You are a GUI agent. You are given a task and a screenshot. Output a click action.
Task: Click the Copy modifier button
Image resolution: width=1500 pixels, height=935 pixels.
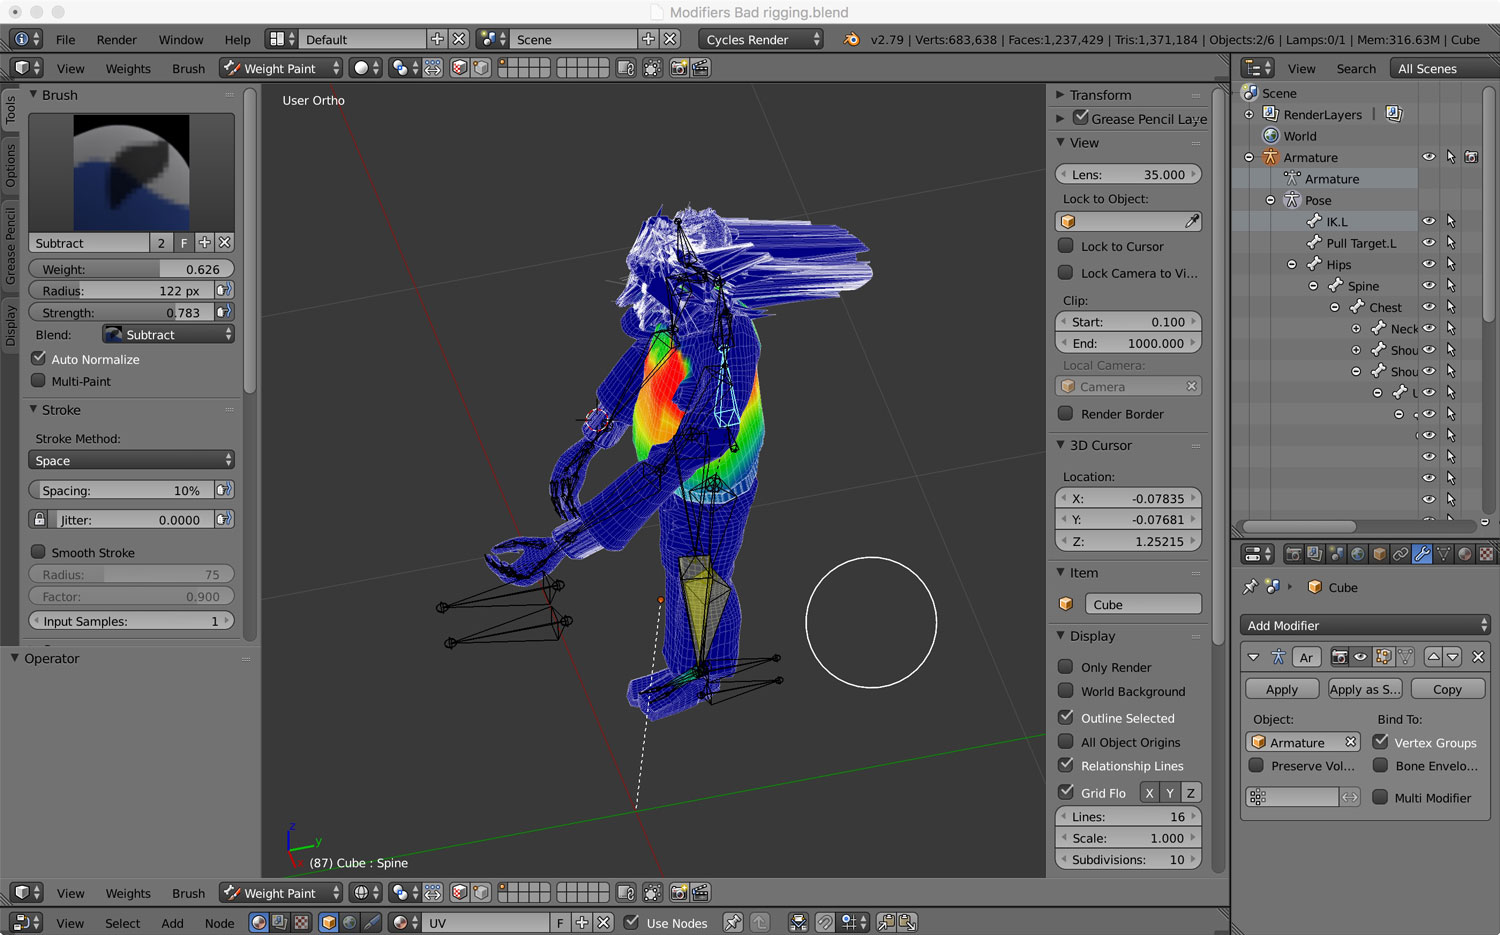point(1446,689)
